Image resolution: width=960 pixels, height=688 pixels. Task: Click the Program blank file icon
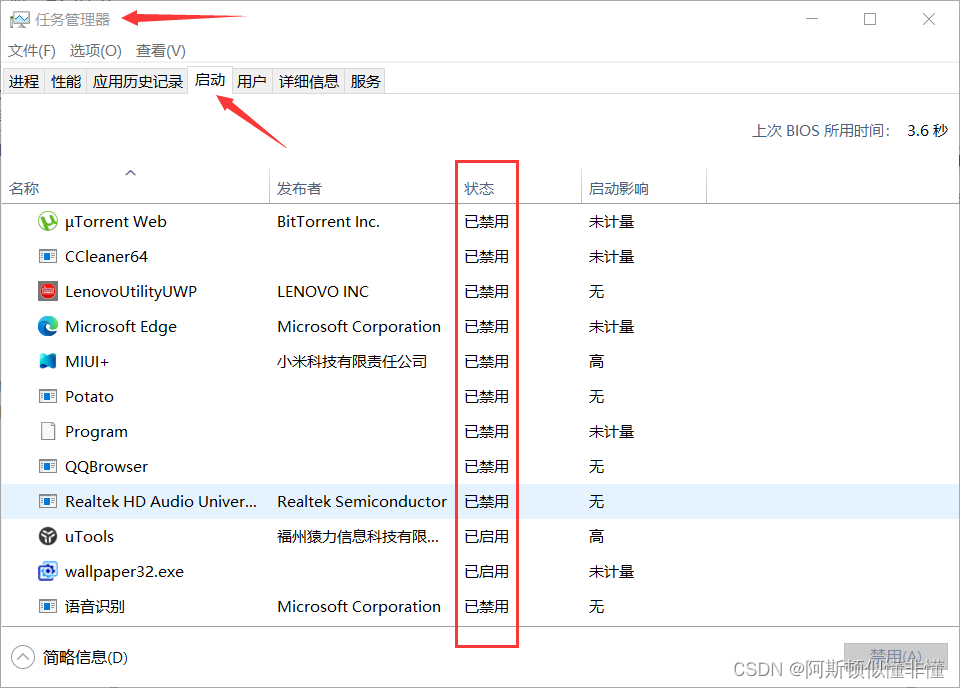click(x=48, y=432)
